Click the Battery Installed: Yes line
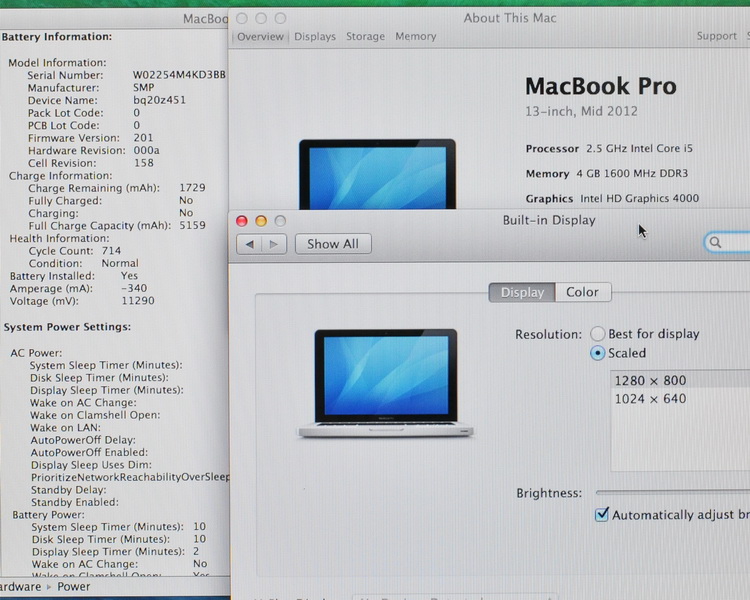750x600 pixels. point(74,276)
